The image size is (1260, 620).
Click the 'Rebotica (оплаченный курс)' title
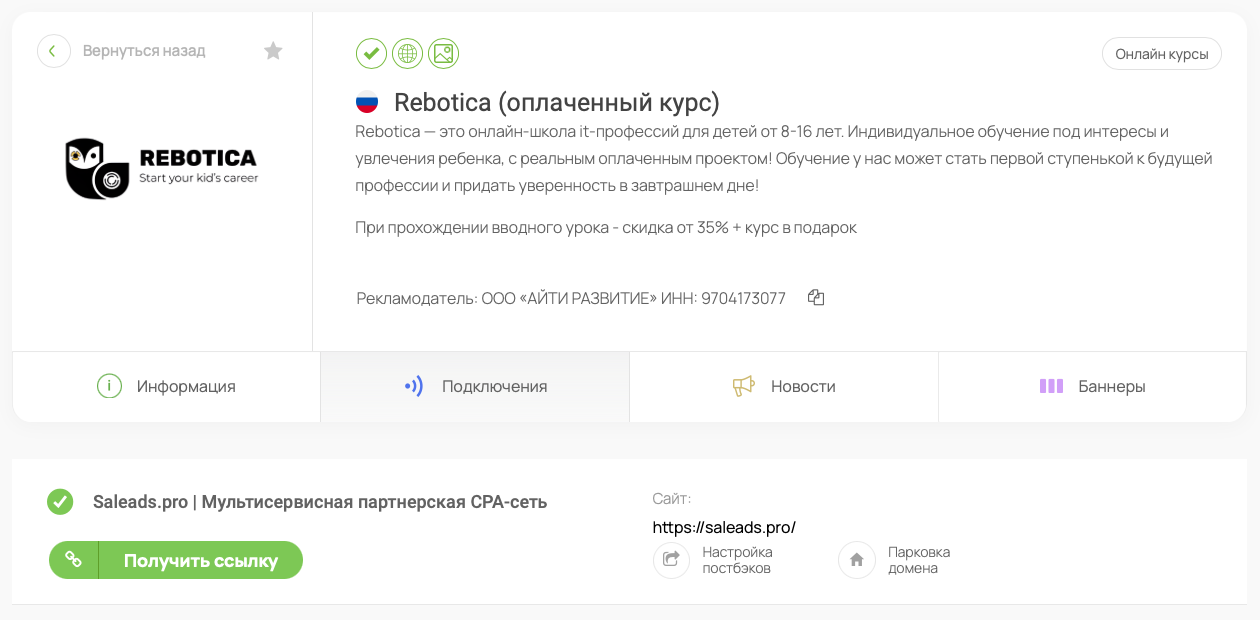[557, 102]
